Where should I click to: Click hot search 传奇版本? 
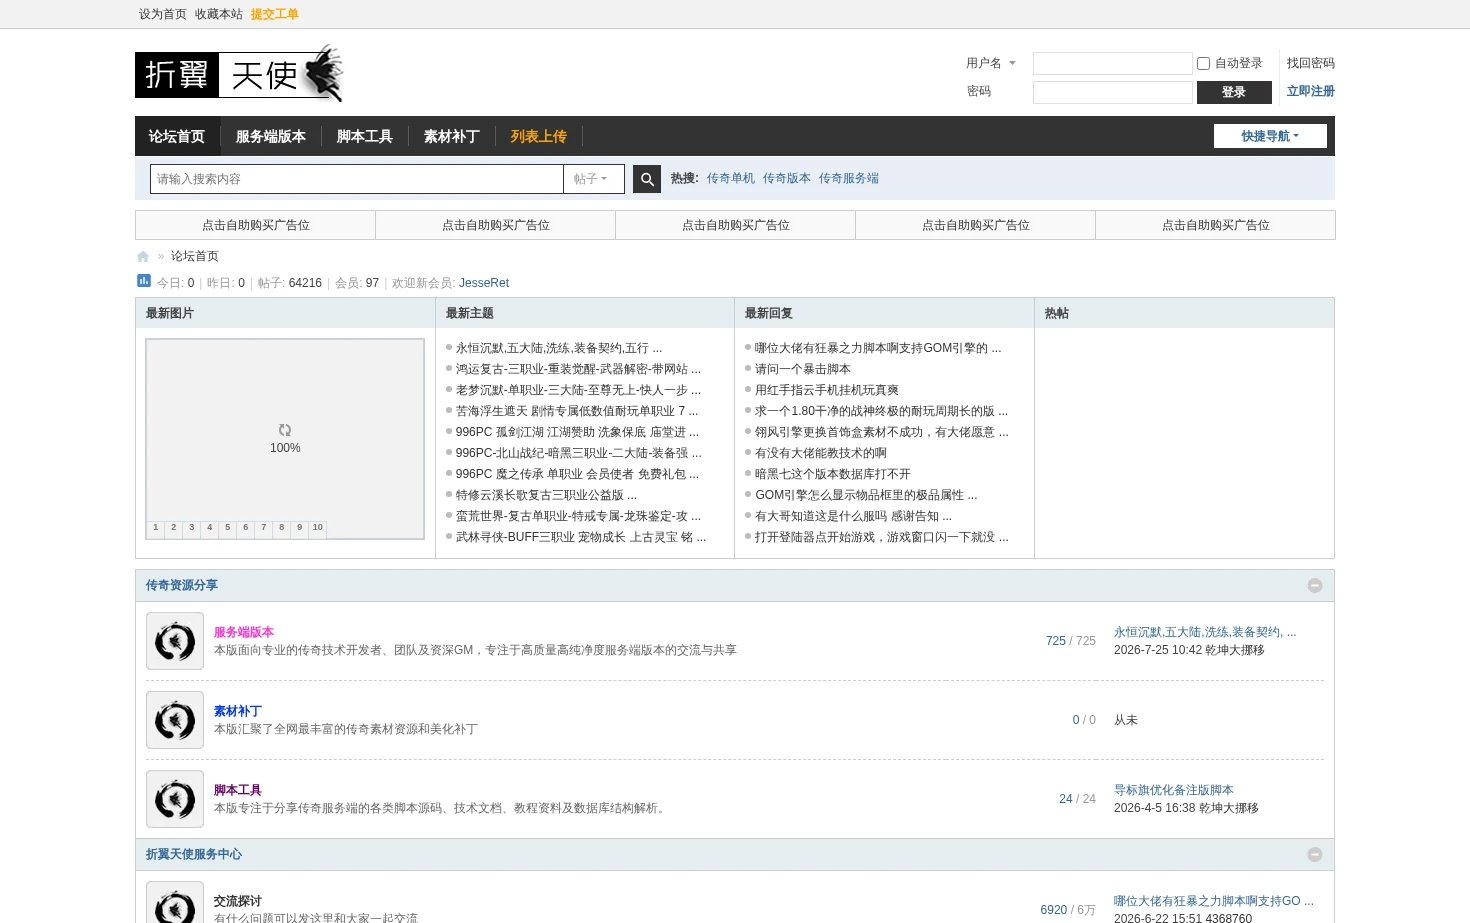787,178
